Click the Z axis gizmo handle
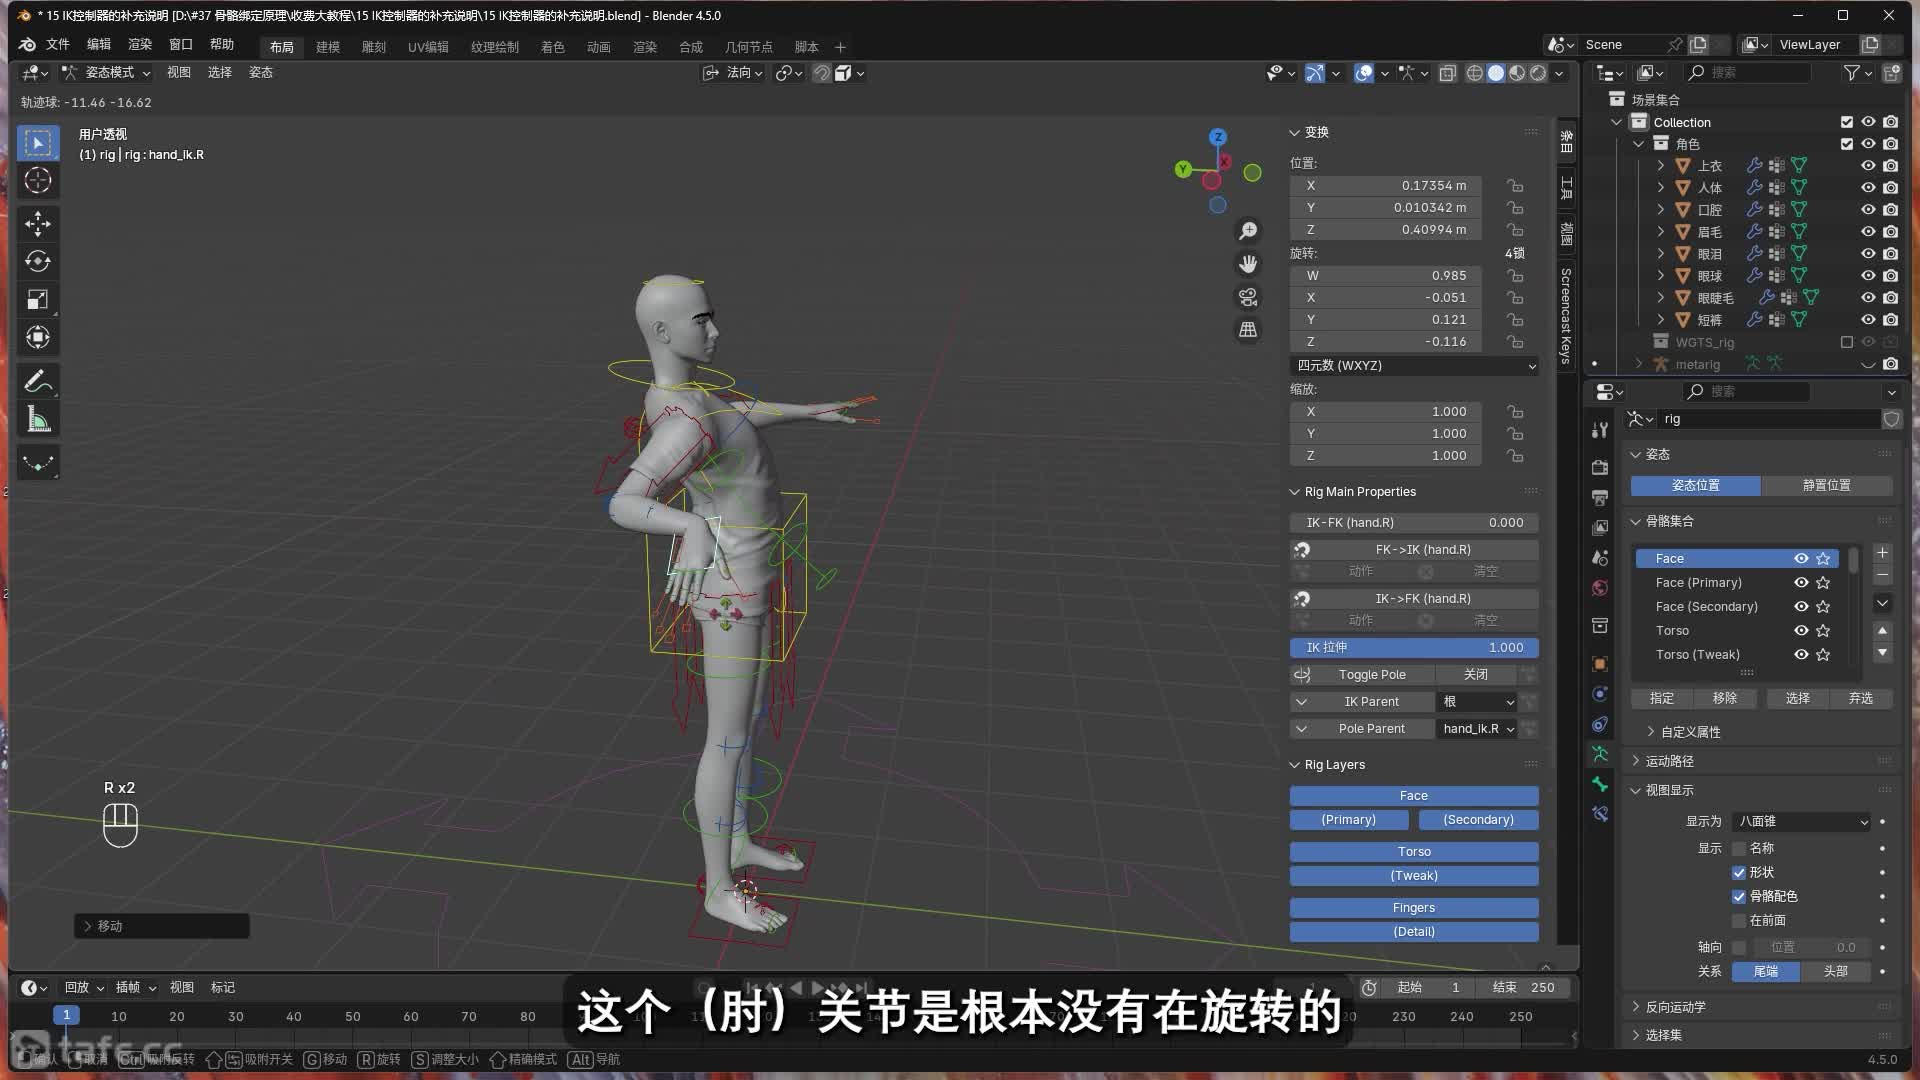Image resolution: width=1920 pixels, height=1080 pixels. (1218, 137)
